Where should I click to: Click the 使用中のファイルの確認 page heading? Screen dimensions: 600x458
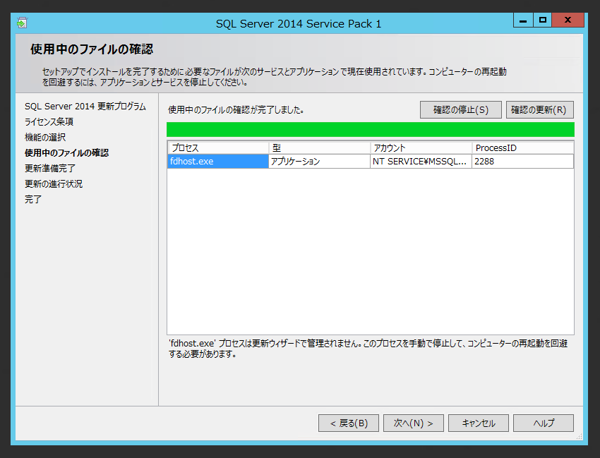(92, 49)
